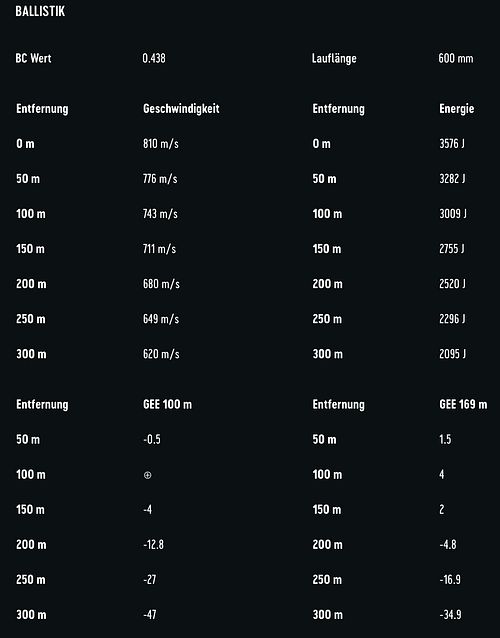Select the Lauflänge value 600 mm
This screenshot has height=638, width=500.
[456, 58]
